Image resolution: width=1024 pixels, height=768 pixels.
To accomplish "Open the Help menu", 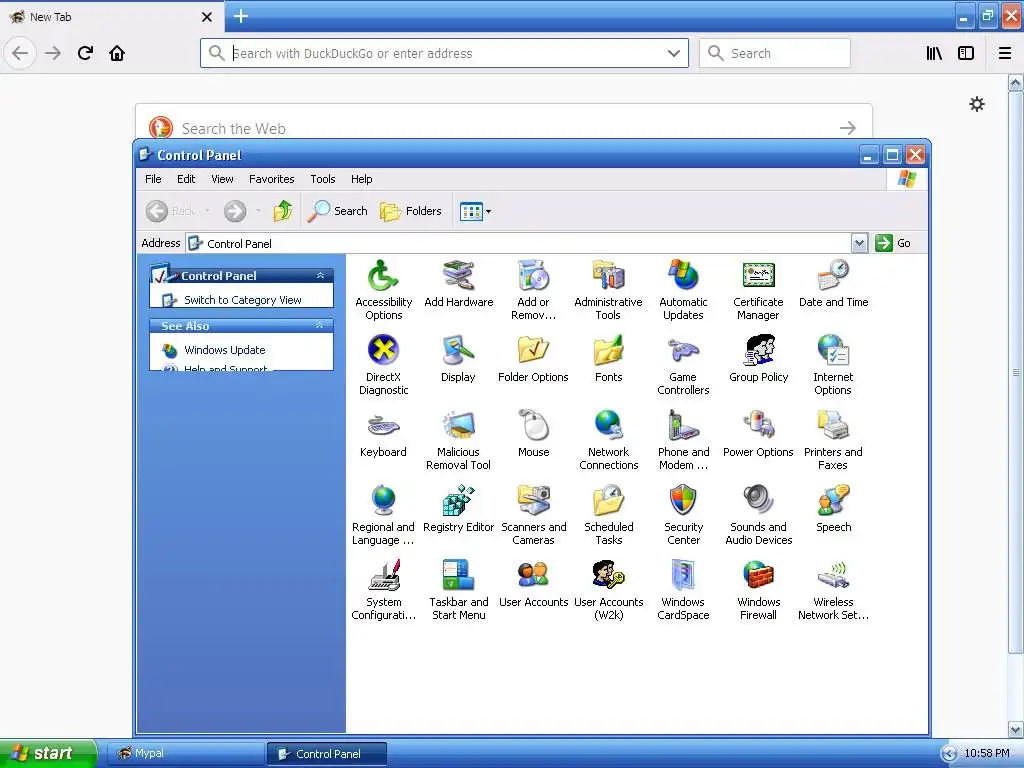I will [361, 179].
